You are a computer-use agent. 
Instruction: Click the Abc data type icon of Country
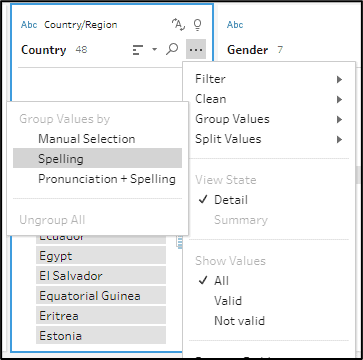[29, 25]
